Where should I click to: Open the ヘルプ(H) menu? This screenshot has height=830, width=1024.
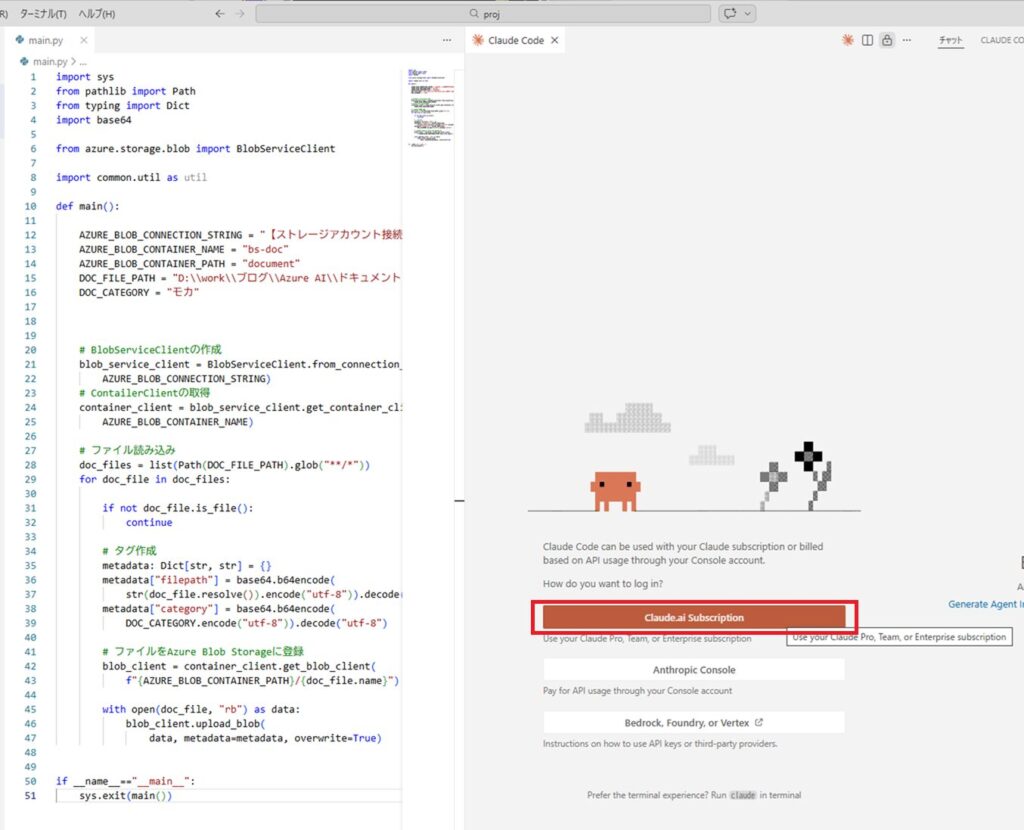pos(96,14)
